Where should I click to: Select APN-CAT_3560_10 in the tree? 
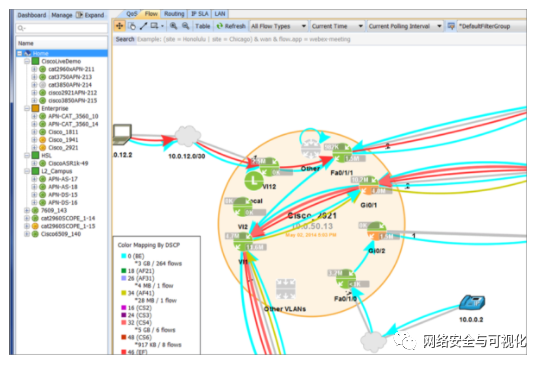pos(73,116)
